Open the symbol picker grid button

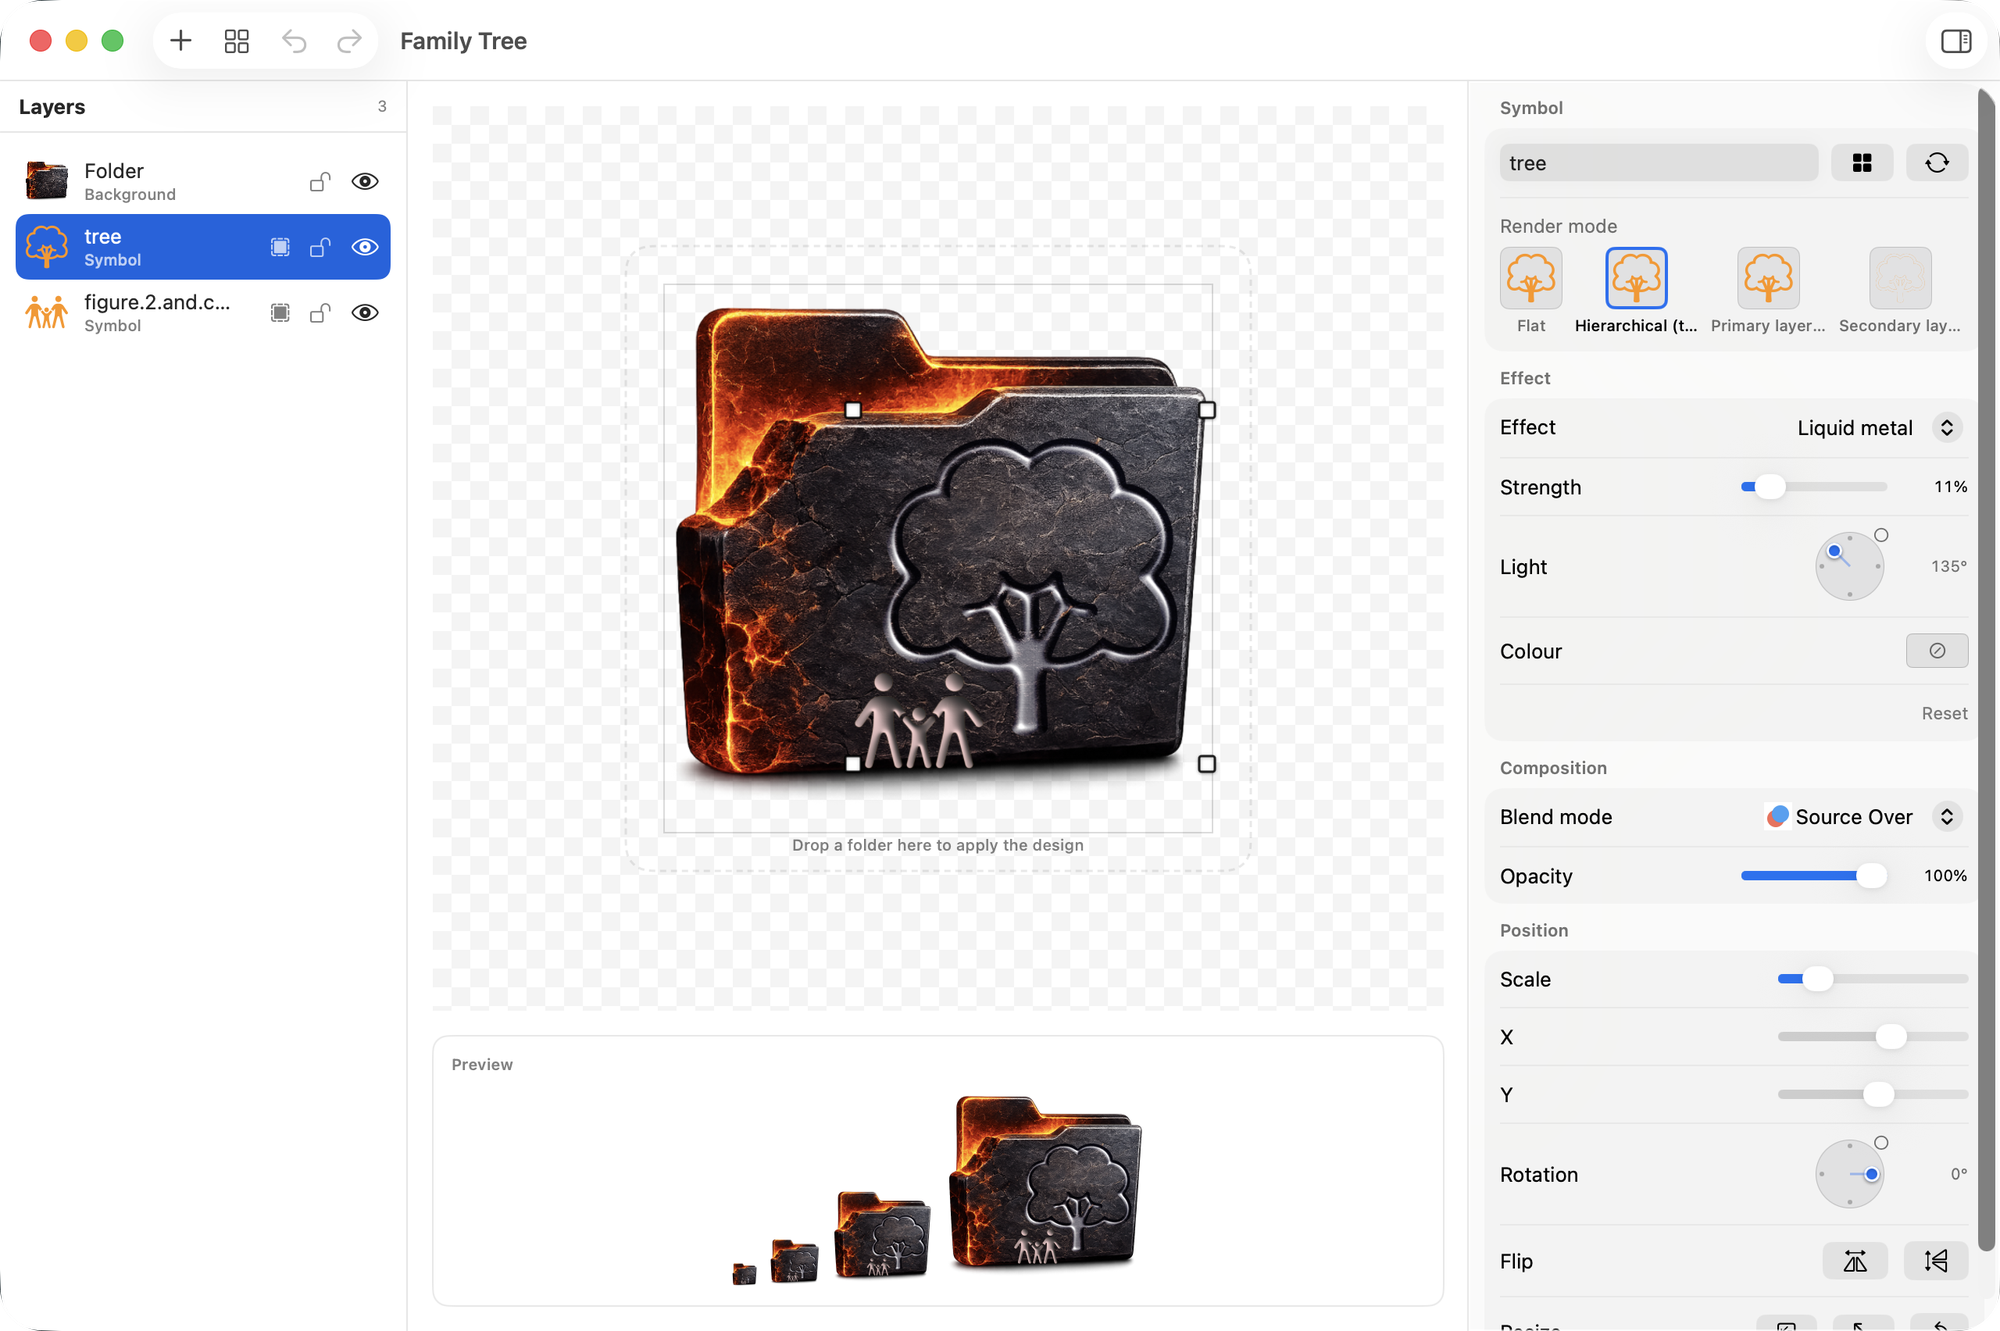tap(1861, 163)
